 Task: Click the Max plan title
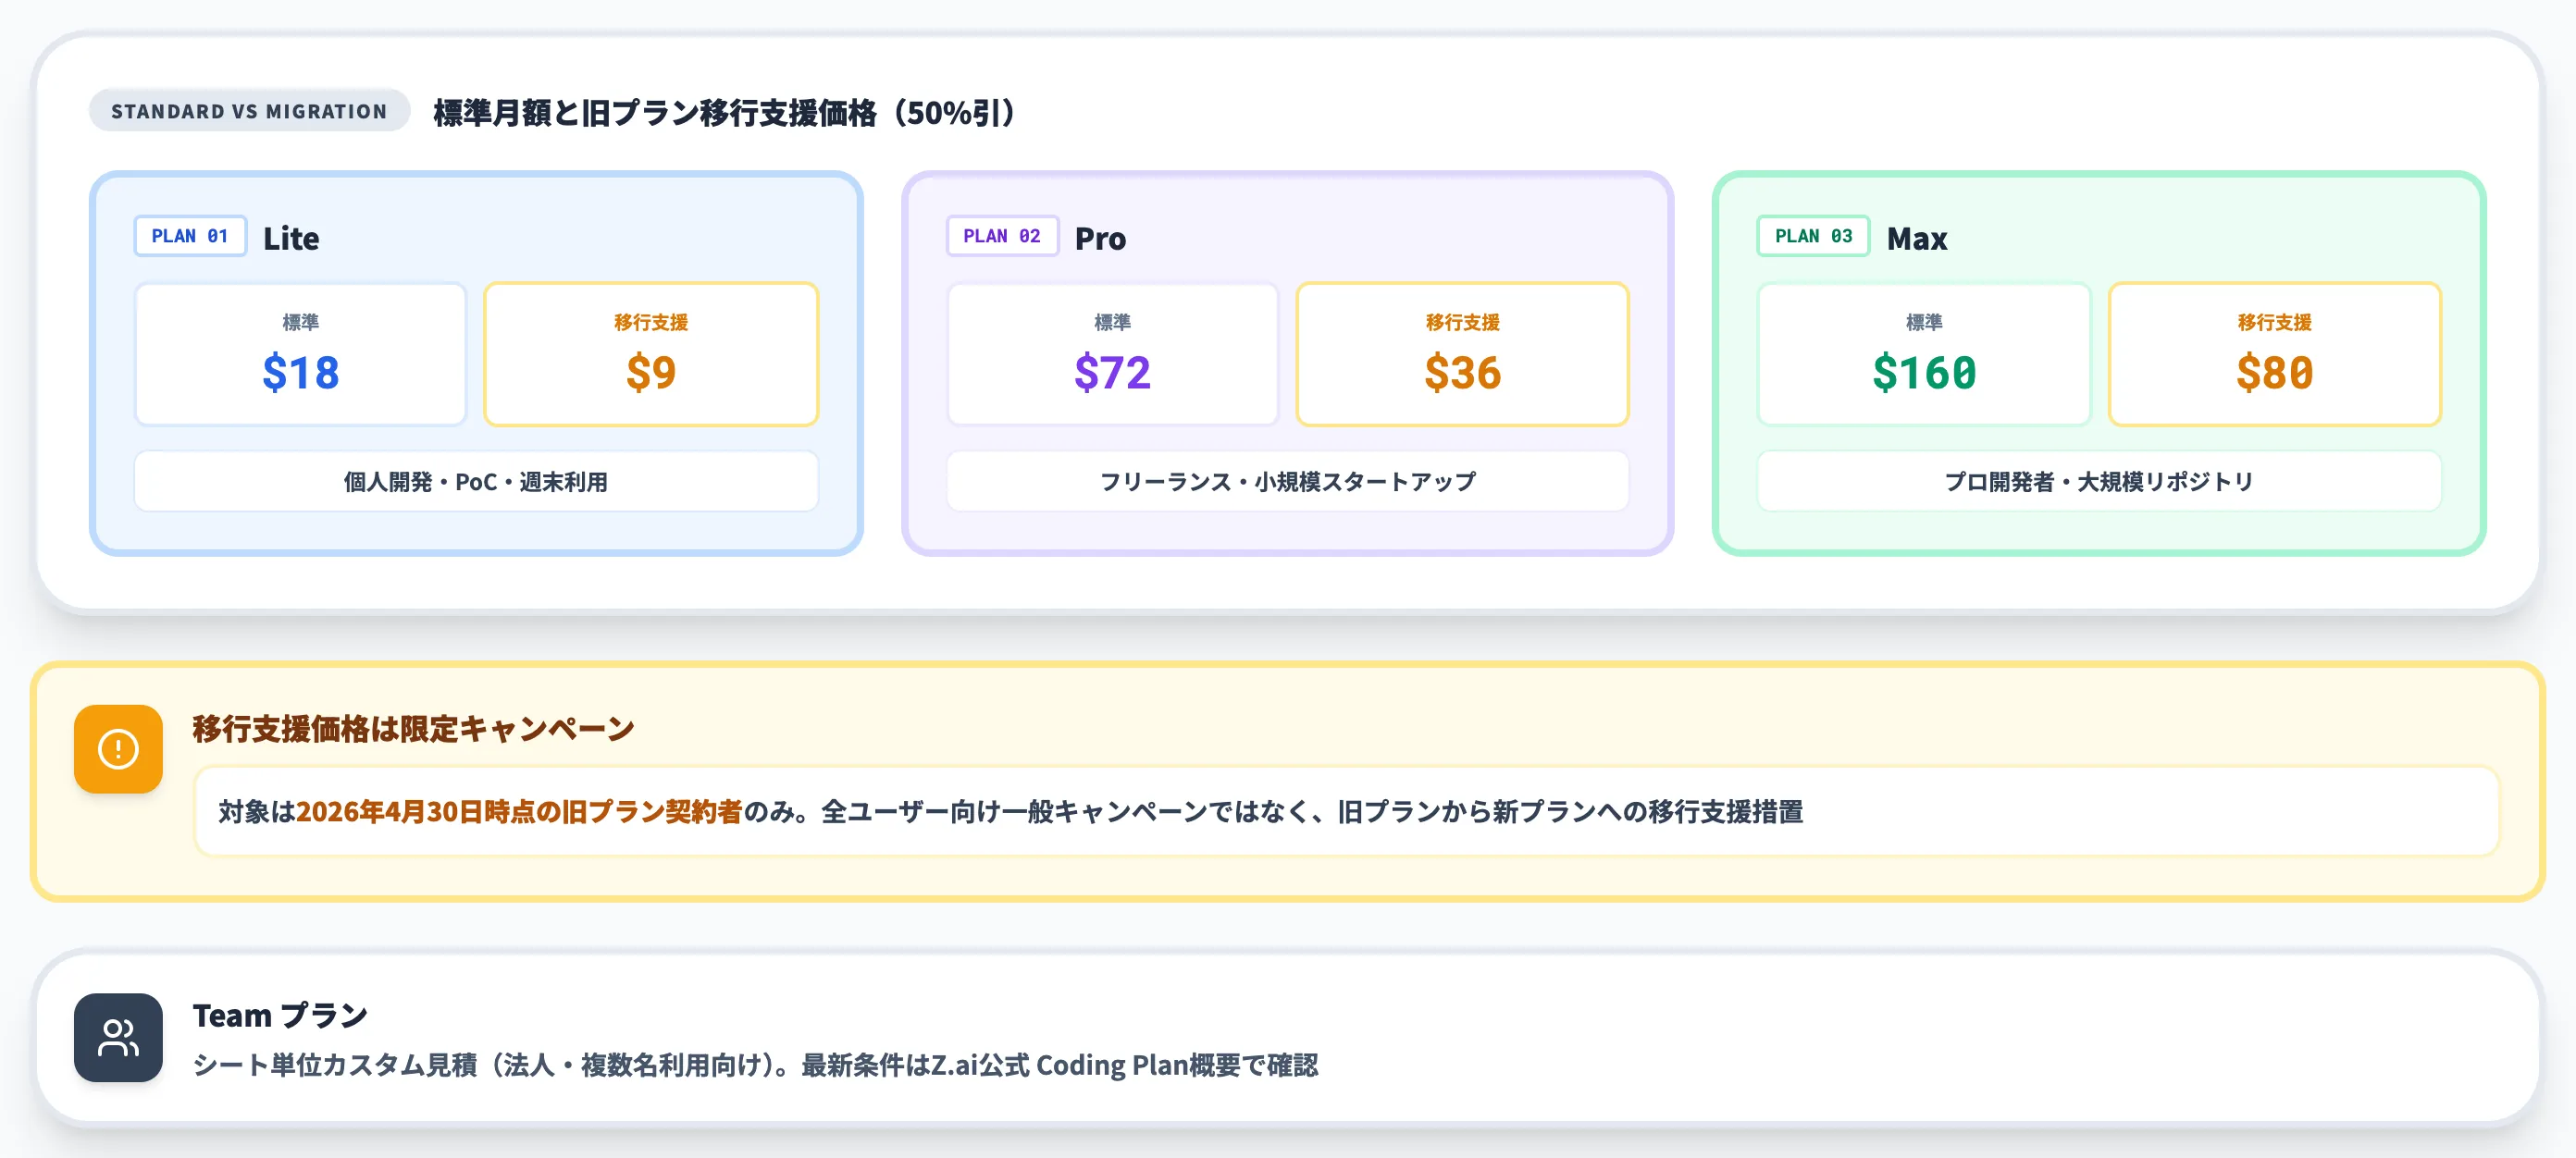click(x=1916, y=238)
